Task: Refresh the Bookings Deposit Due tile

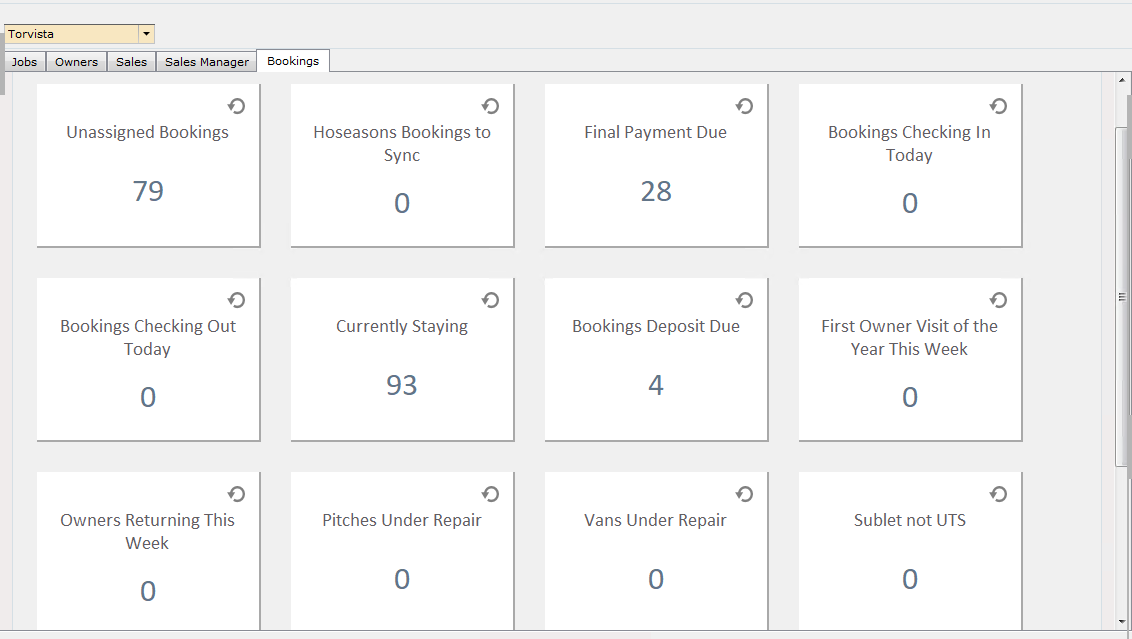Action: tap(745, 300)
